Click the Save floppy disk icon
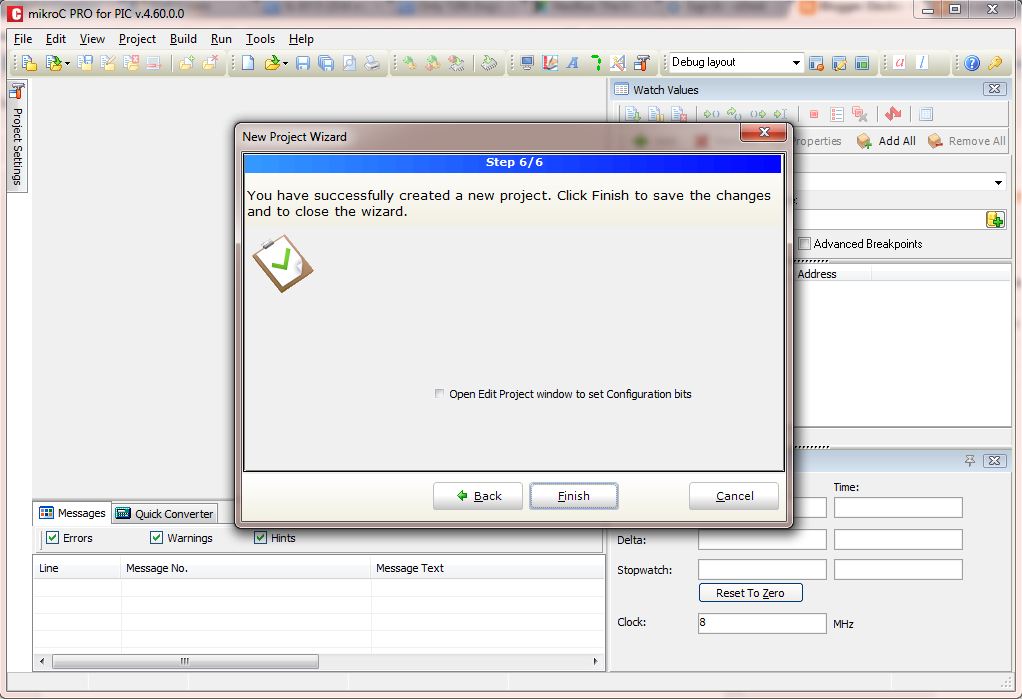1022x699 pixels. [302, 63]
